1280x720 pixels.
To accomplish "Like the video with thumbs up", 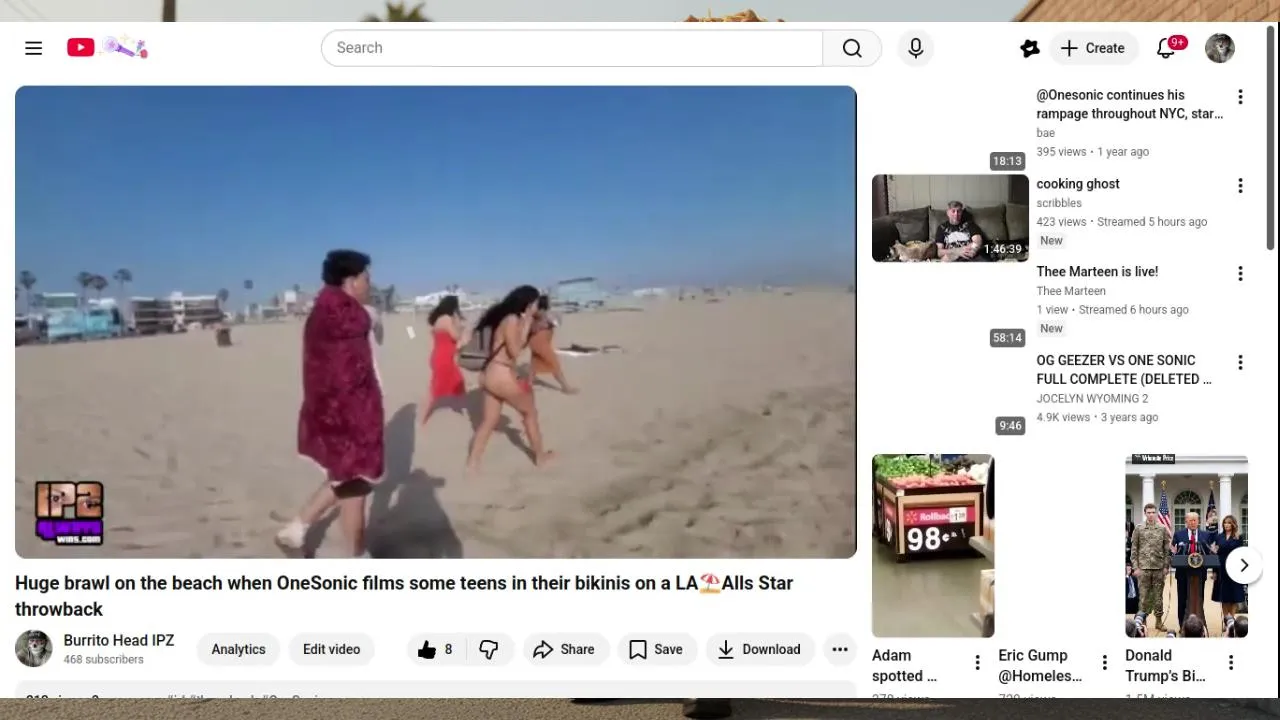I will click(435, 649).
